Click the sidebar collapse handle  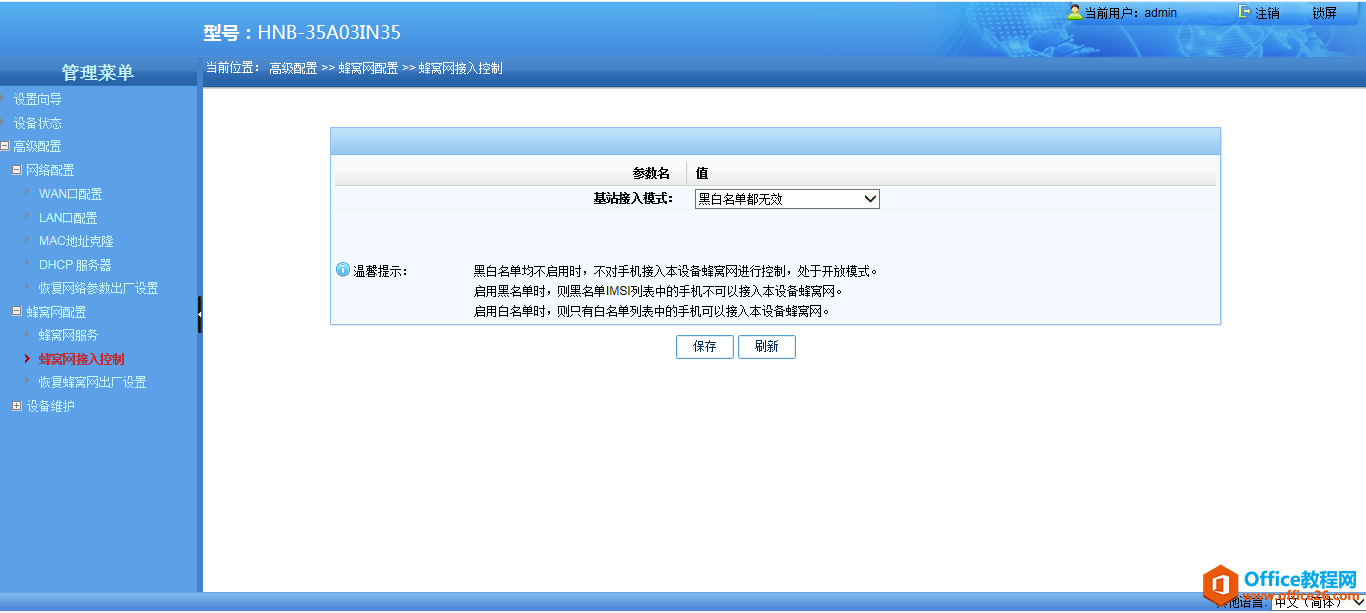click(199, 314)
